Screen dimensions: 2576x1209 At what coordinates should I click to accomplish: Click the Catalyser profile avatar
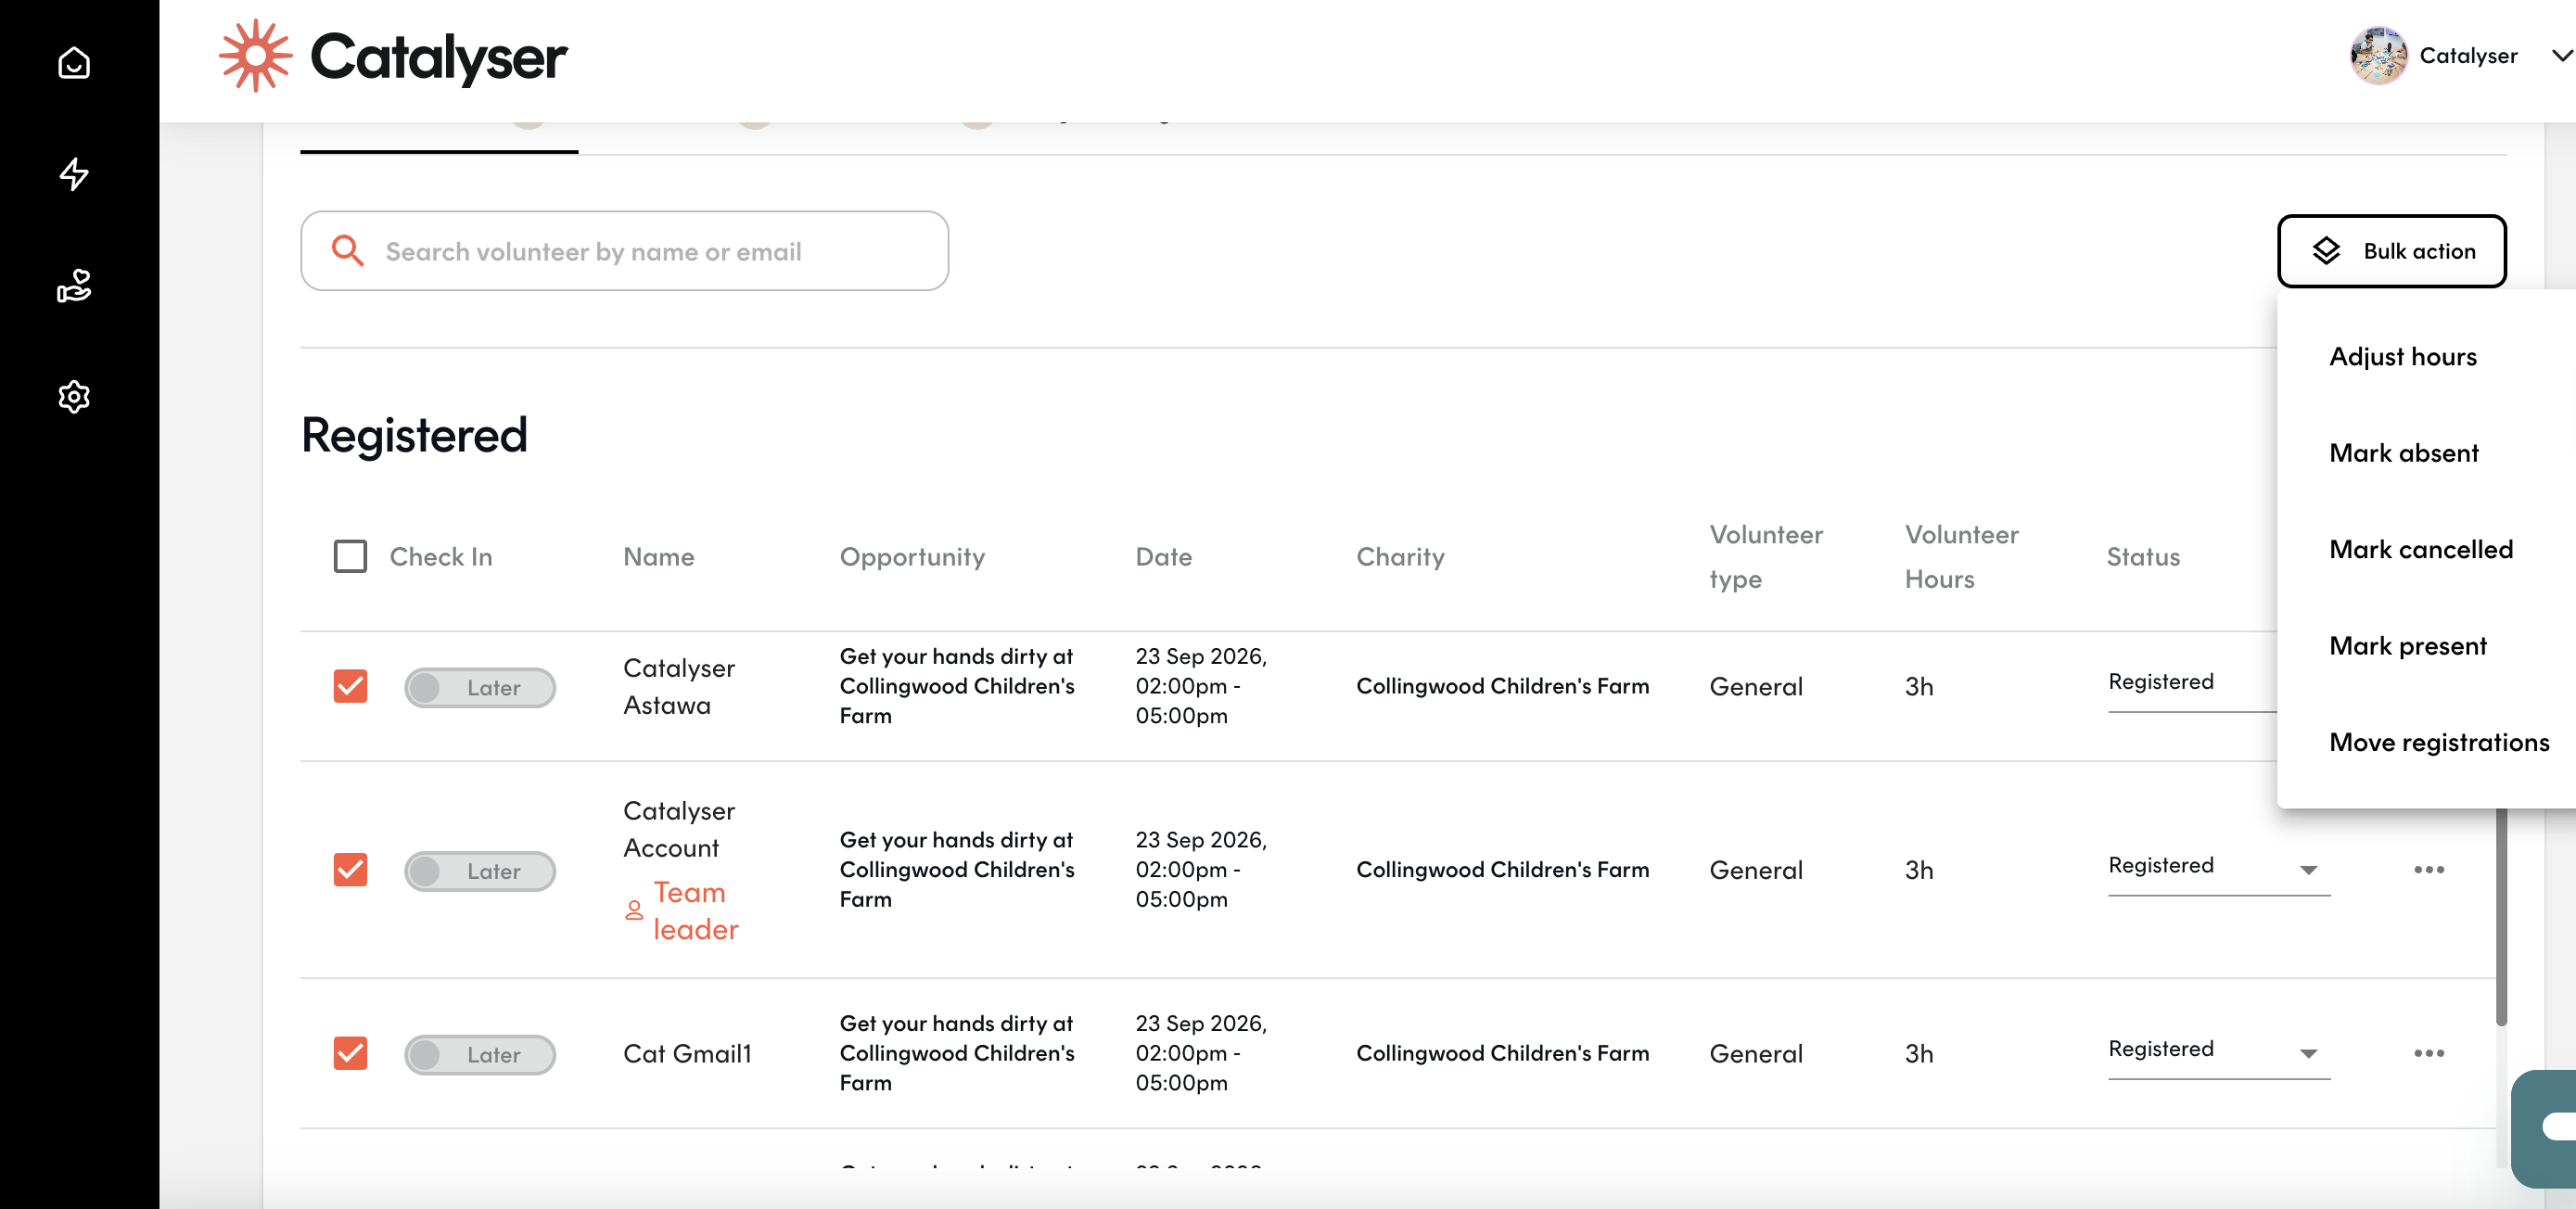pyautogui.click(x=2378, y=56)
